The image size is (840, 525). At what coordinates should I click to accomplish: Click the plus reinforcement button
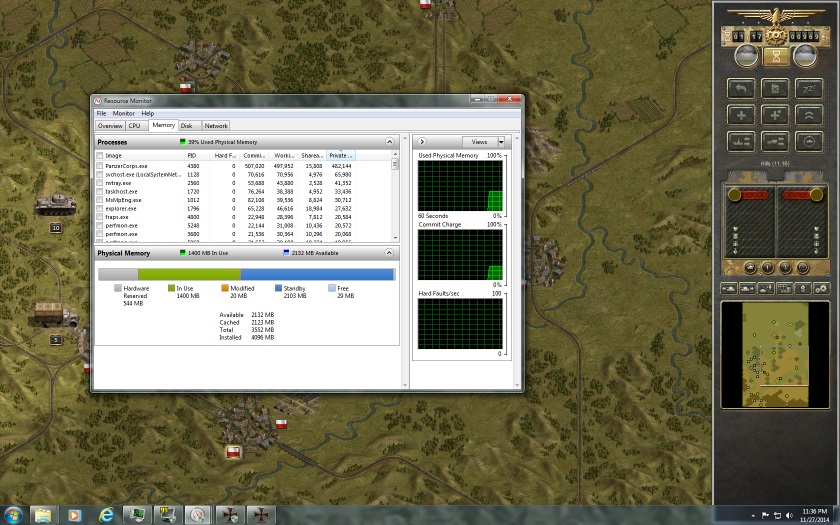(x=742, y=115)
